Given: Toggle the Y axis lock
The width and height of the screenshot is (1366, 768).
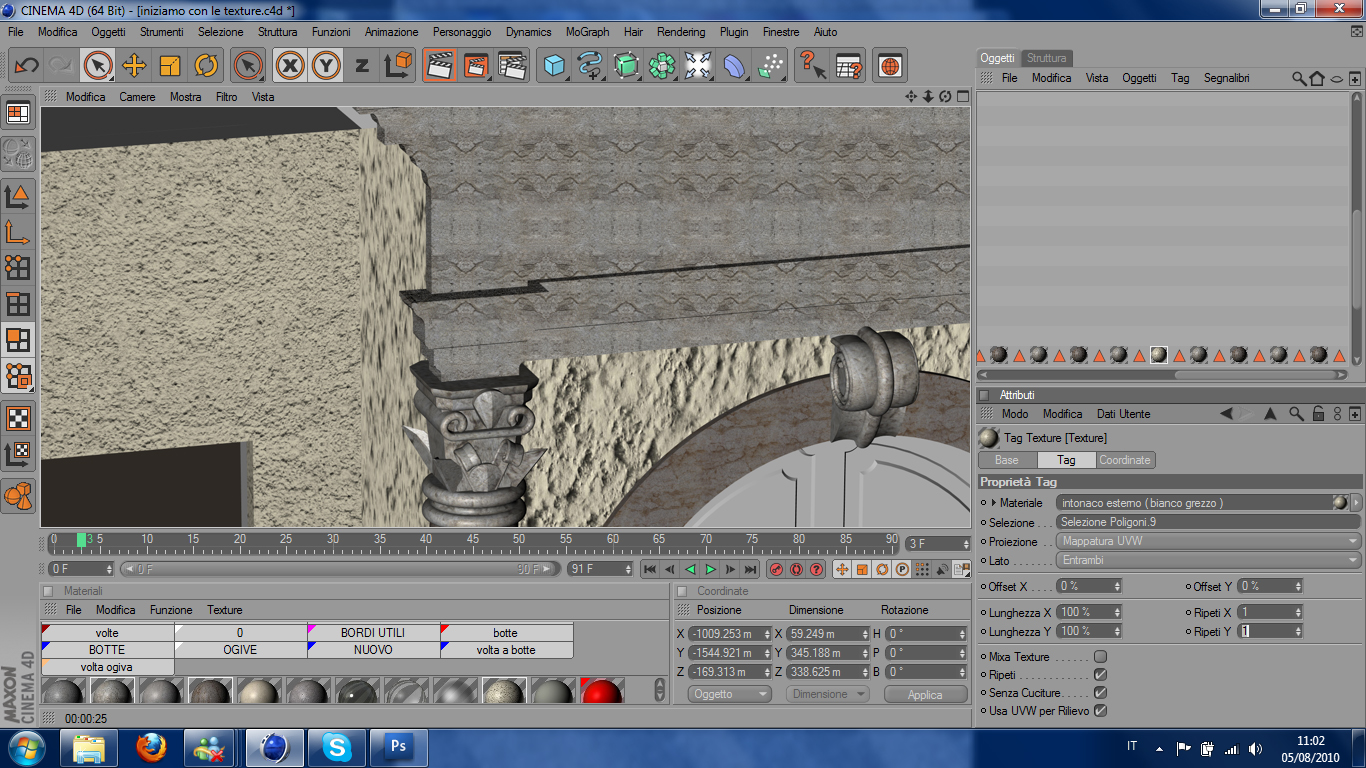Looking at the screenshot, I should tap(326, 66).
